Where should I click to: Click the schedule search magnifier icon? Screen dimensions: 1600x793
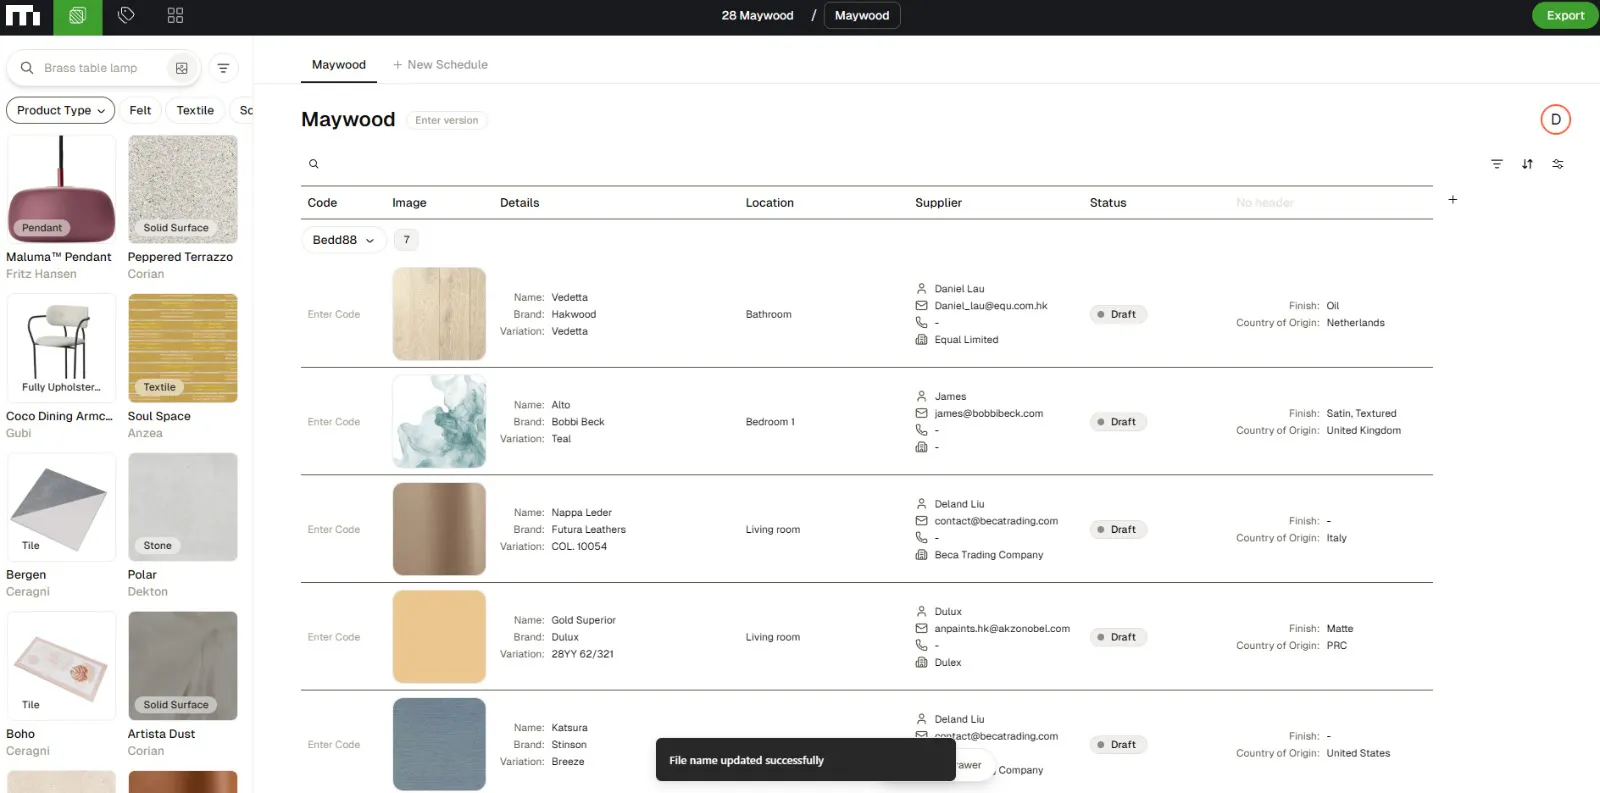(313, 164)
